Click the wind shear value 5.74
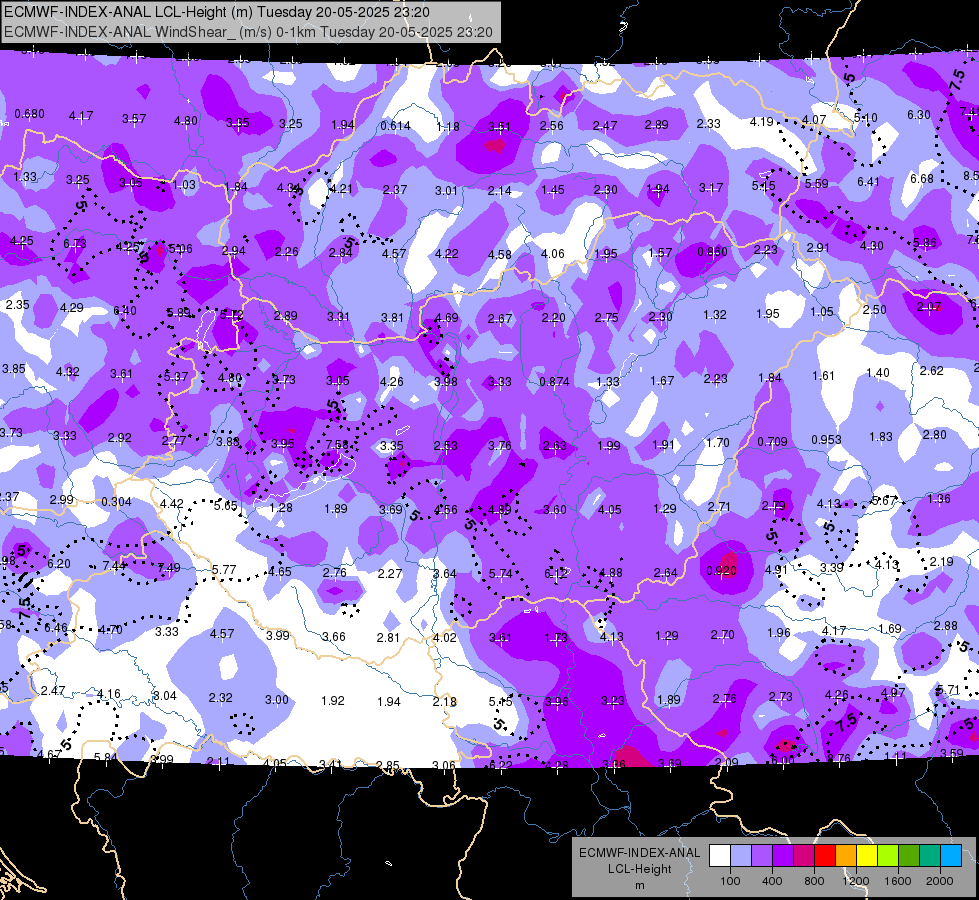The height and width of the screenshot is (900, 979). [x=500, y=573]
